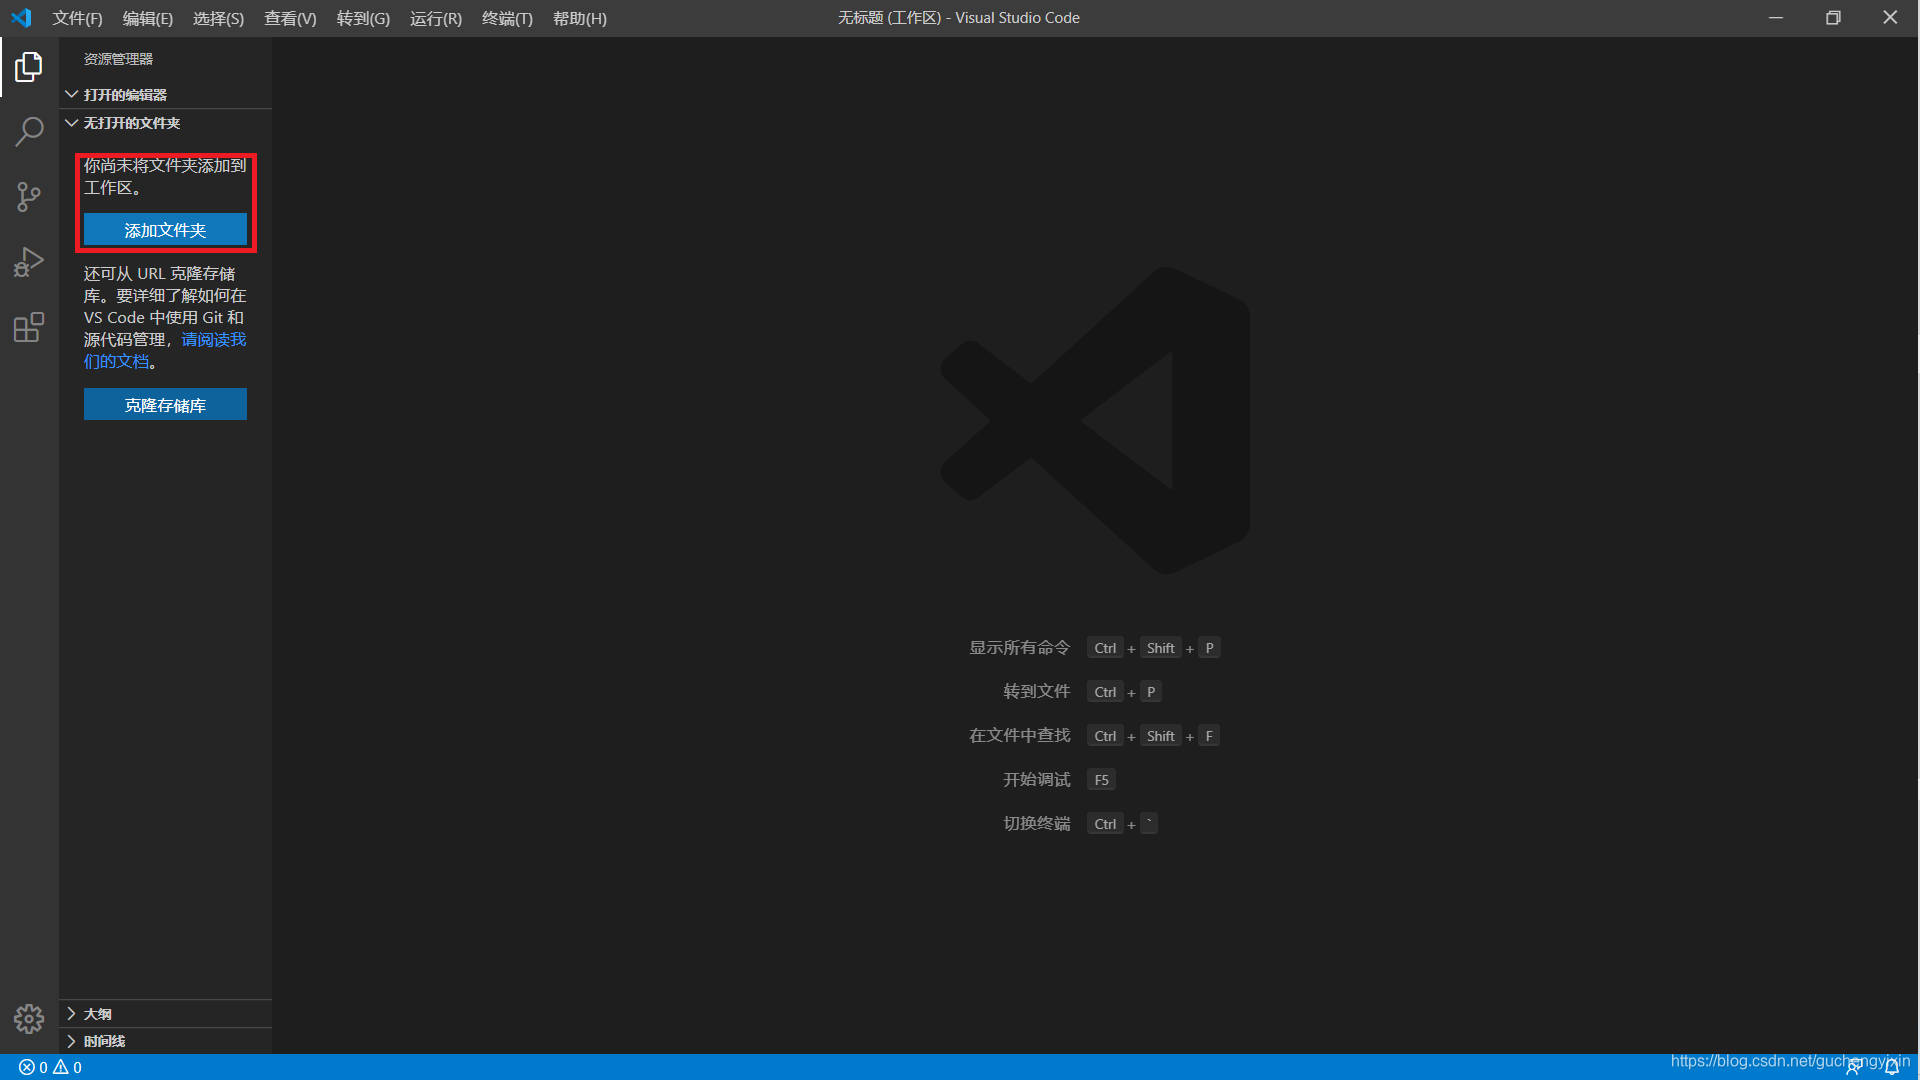Click the 资源管理器 panel title
The image size is (1920, 1080).
[118, 59]
